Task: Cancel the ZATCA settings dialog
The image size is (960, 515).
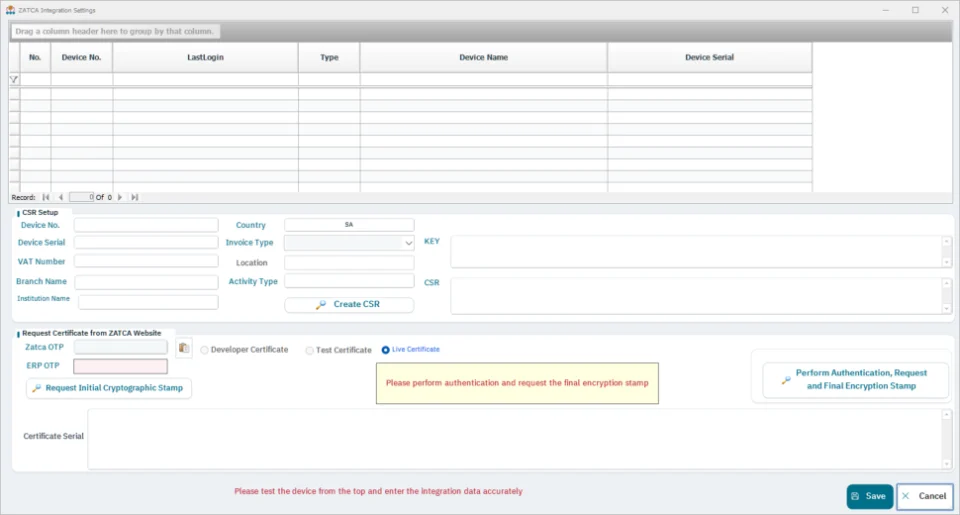Action: [925, 497]
